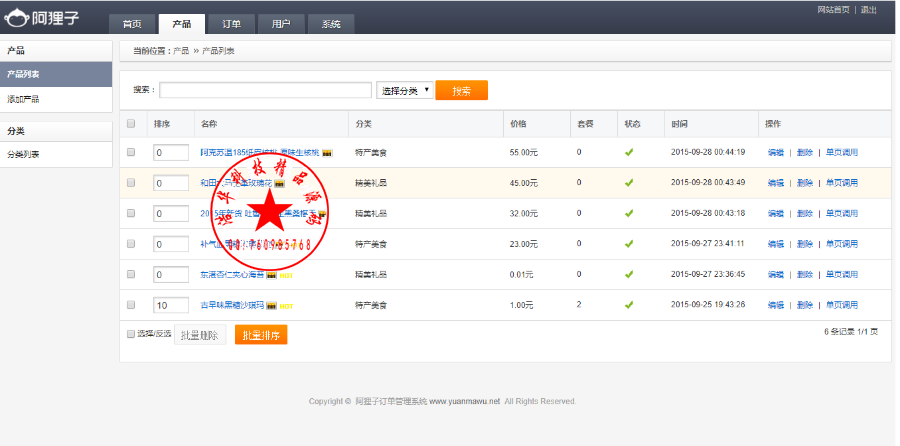
Task: Click the 产品 breadcrumb link
Action: click(181, 51)
